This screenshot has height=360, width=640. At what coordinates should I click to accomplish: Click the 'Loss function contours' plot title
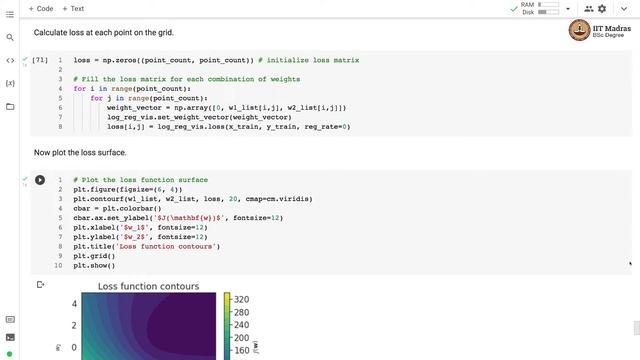[149, 287]
